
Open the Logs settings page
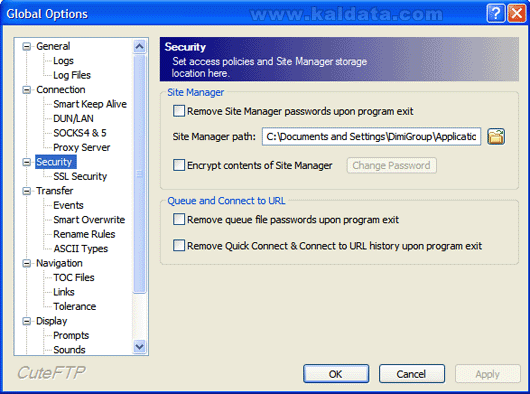point(63,61)
